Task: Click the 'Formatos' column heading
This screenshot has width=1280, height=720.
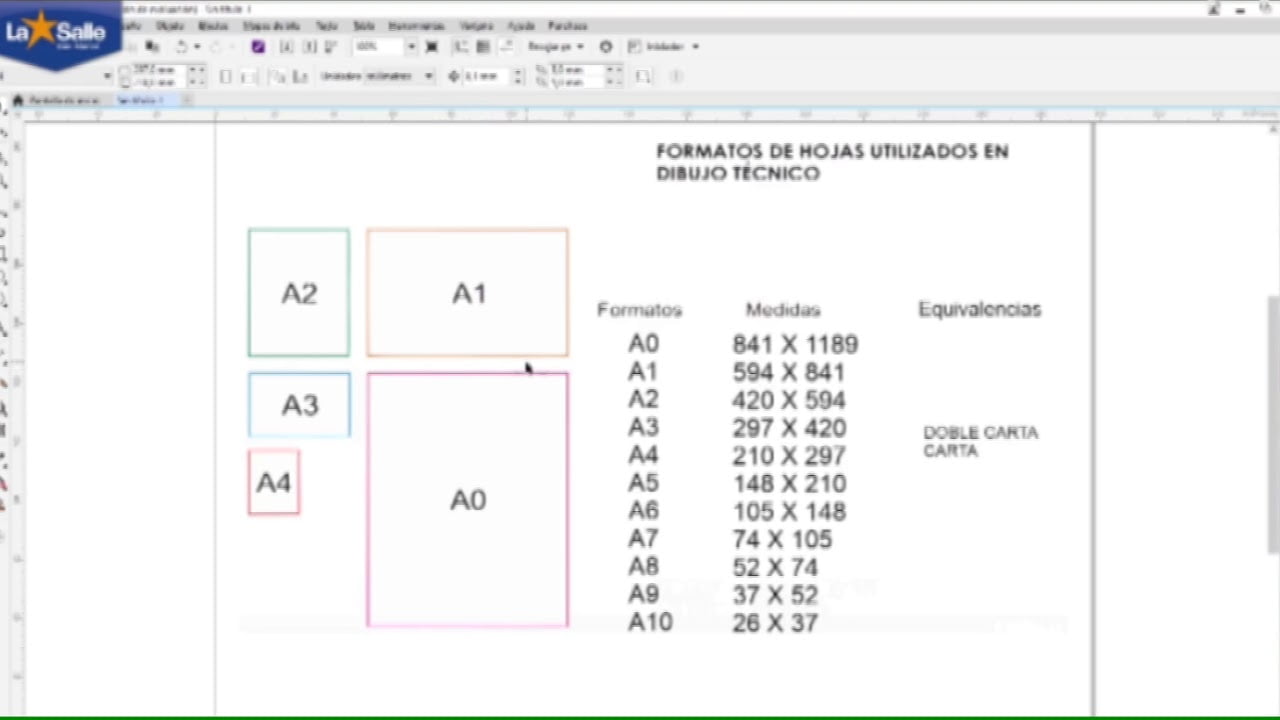Action: tap(639, 310)
